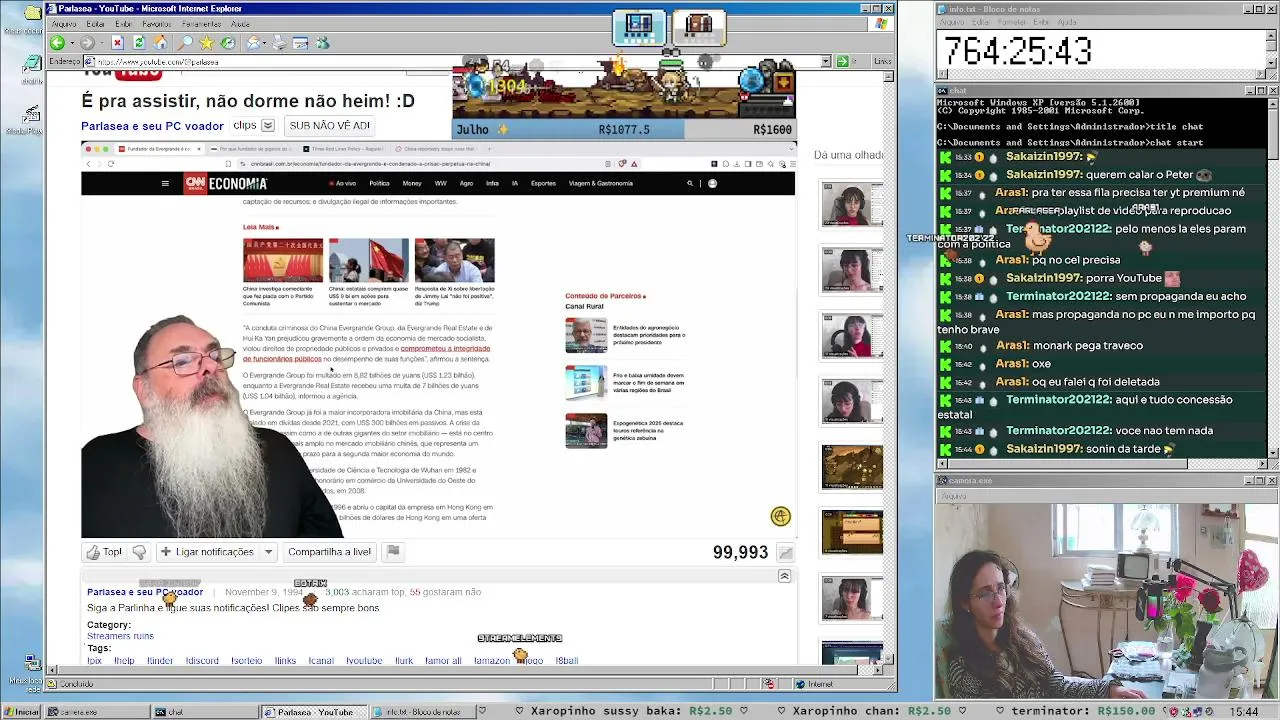Click the Internet Explorer address bar
The height and width of the screenshot is (720, 1280).
pos(450,61)
